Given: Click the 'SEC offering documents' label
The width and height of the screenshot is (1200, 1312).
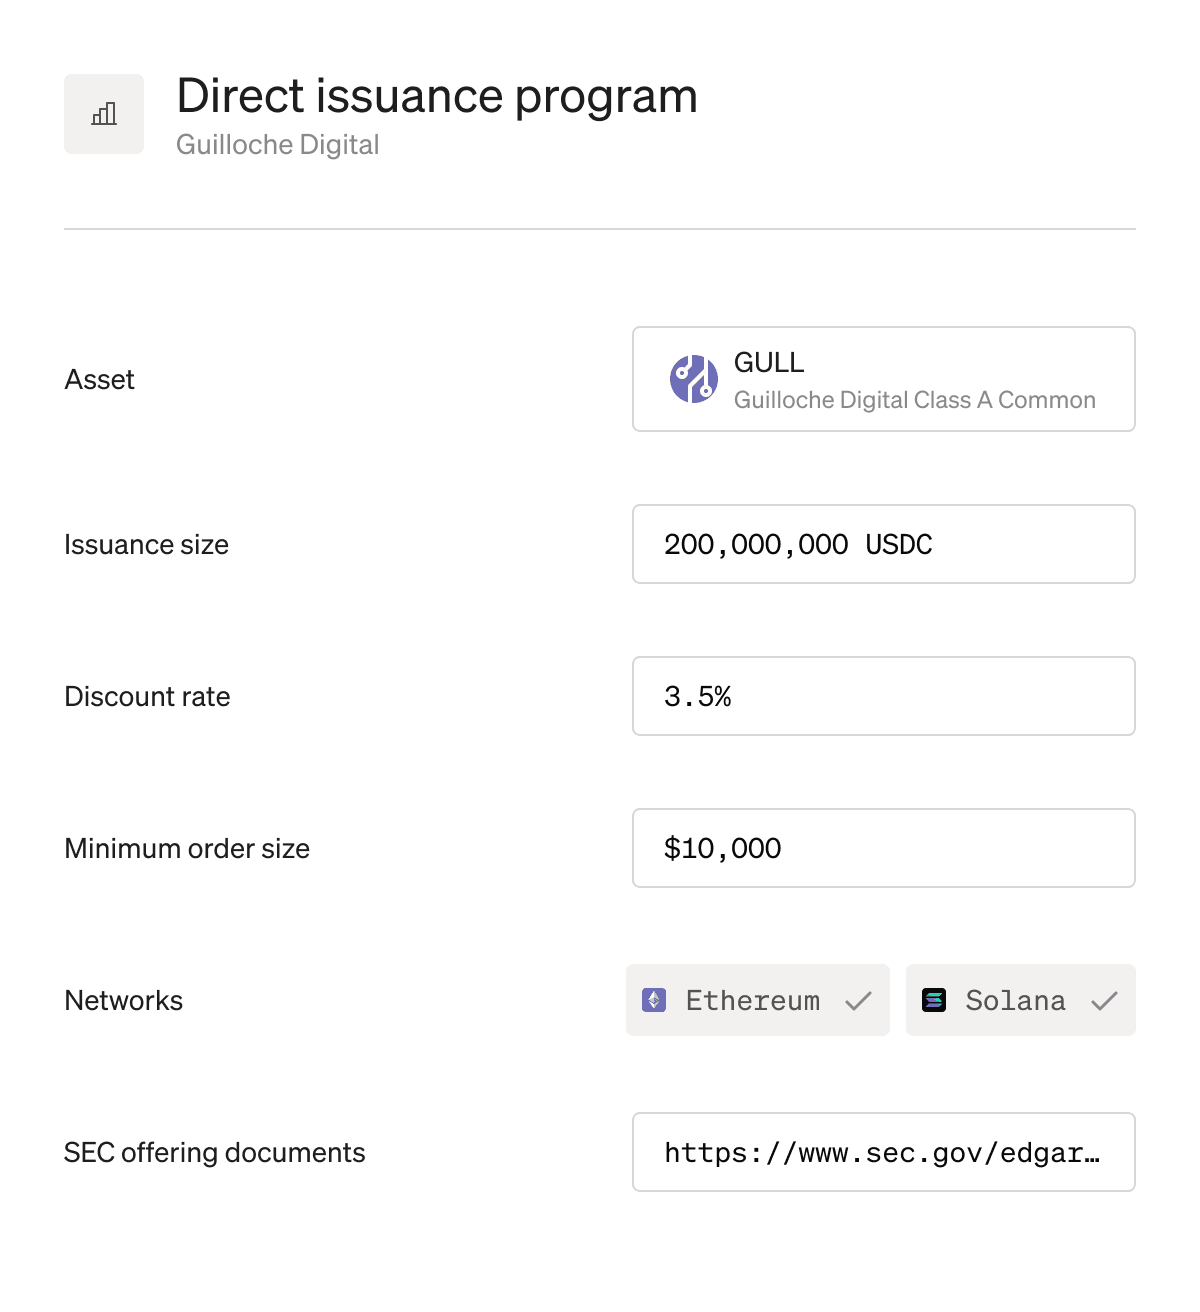Looking at the screenshot, I should tap(215, 1152).
